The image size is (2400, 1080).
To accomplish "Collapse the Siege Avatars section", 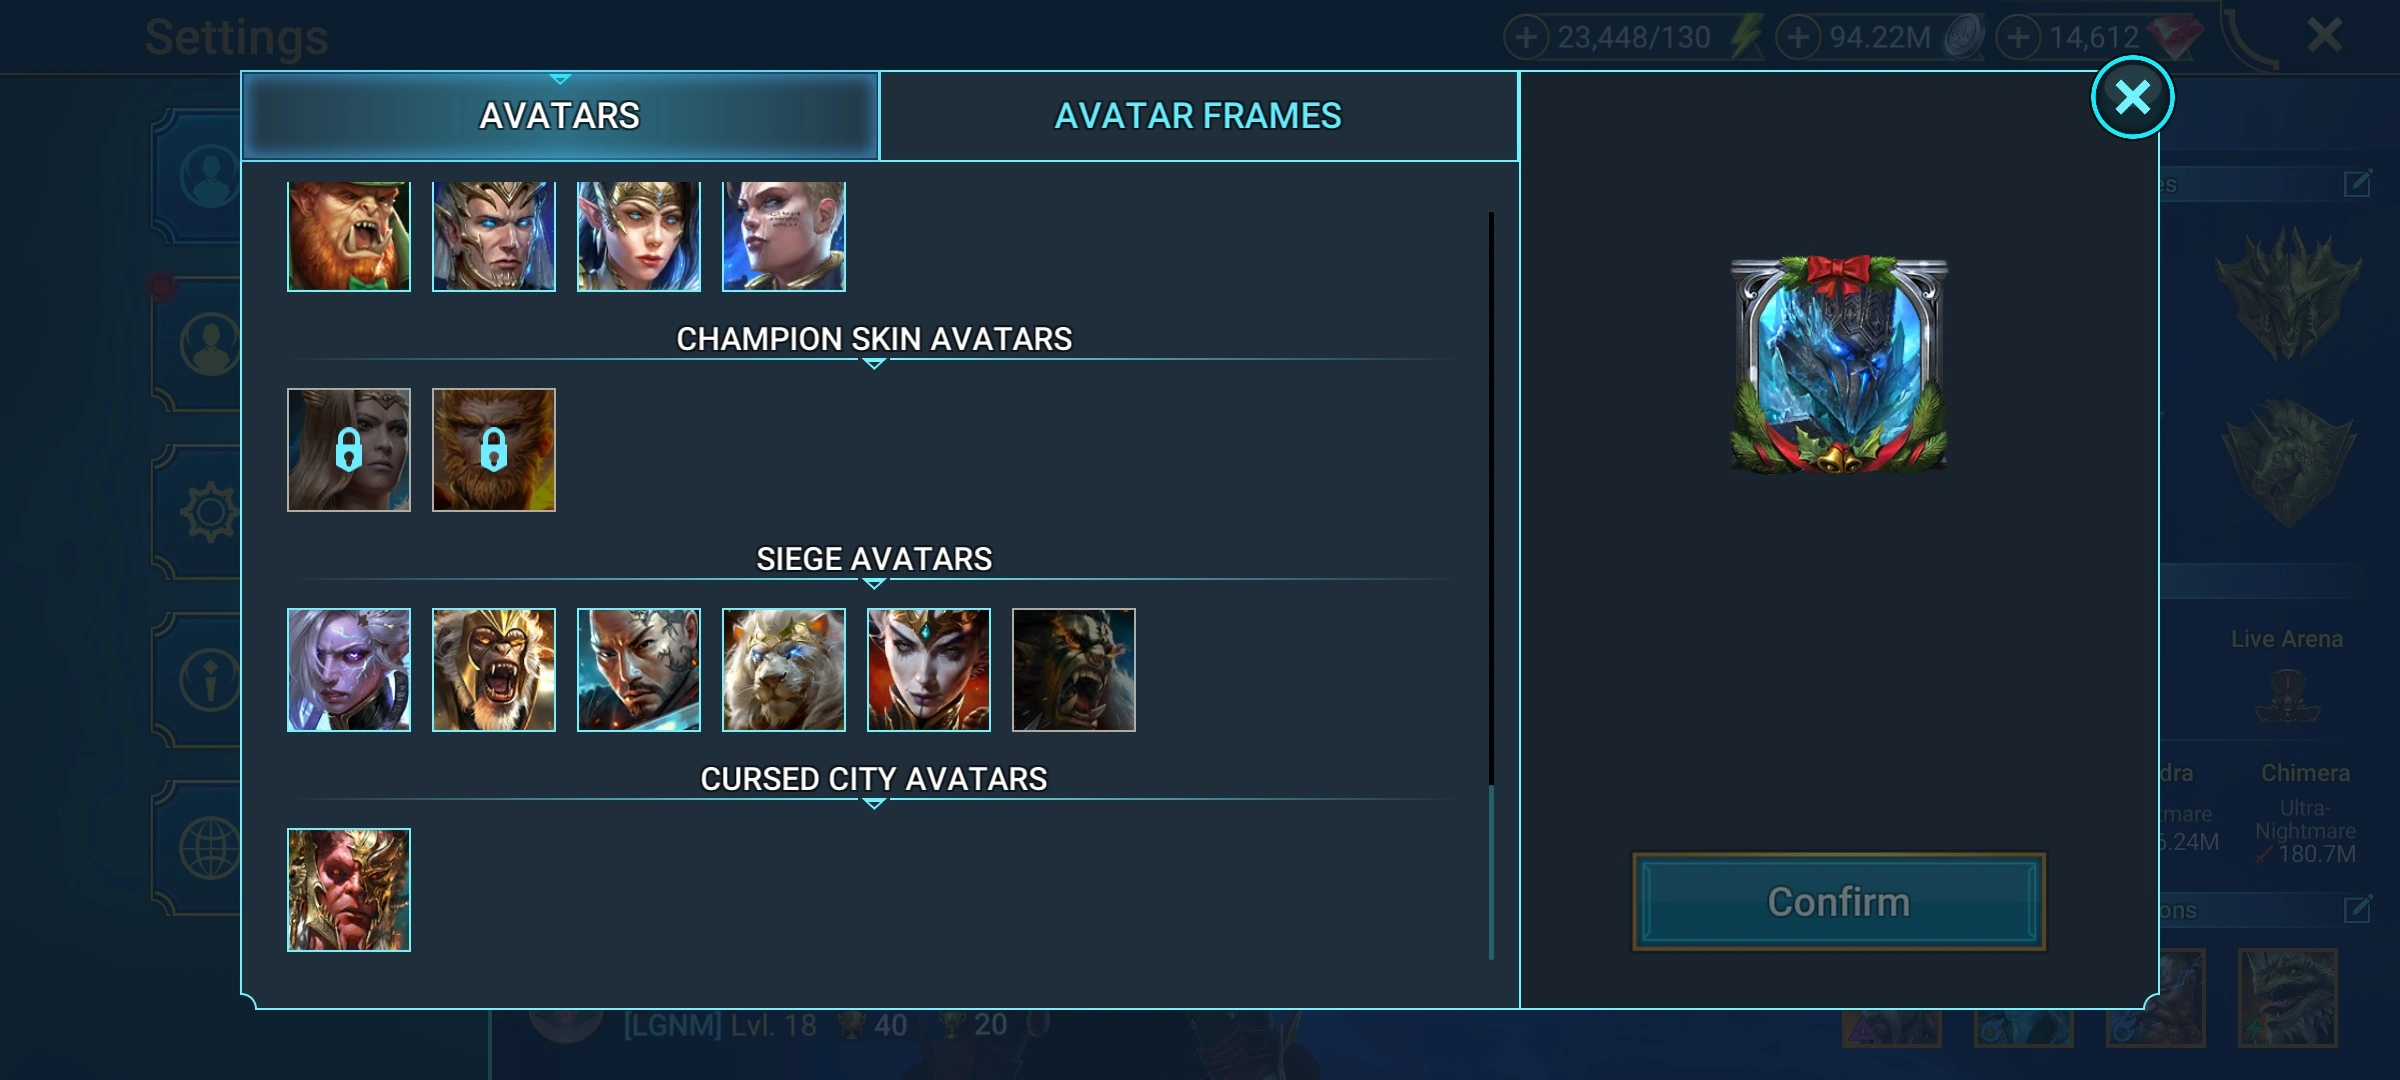I will (x=873, y=584).
